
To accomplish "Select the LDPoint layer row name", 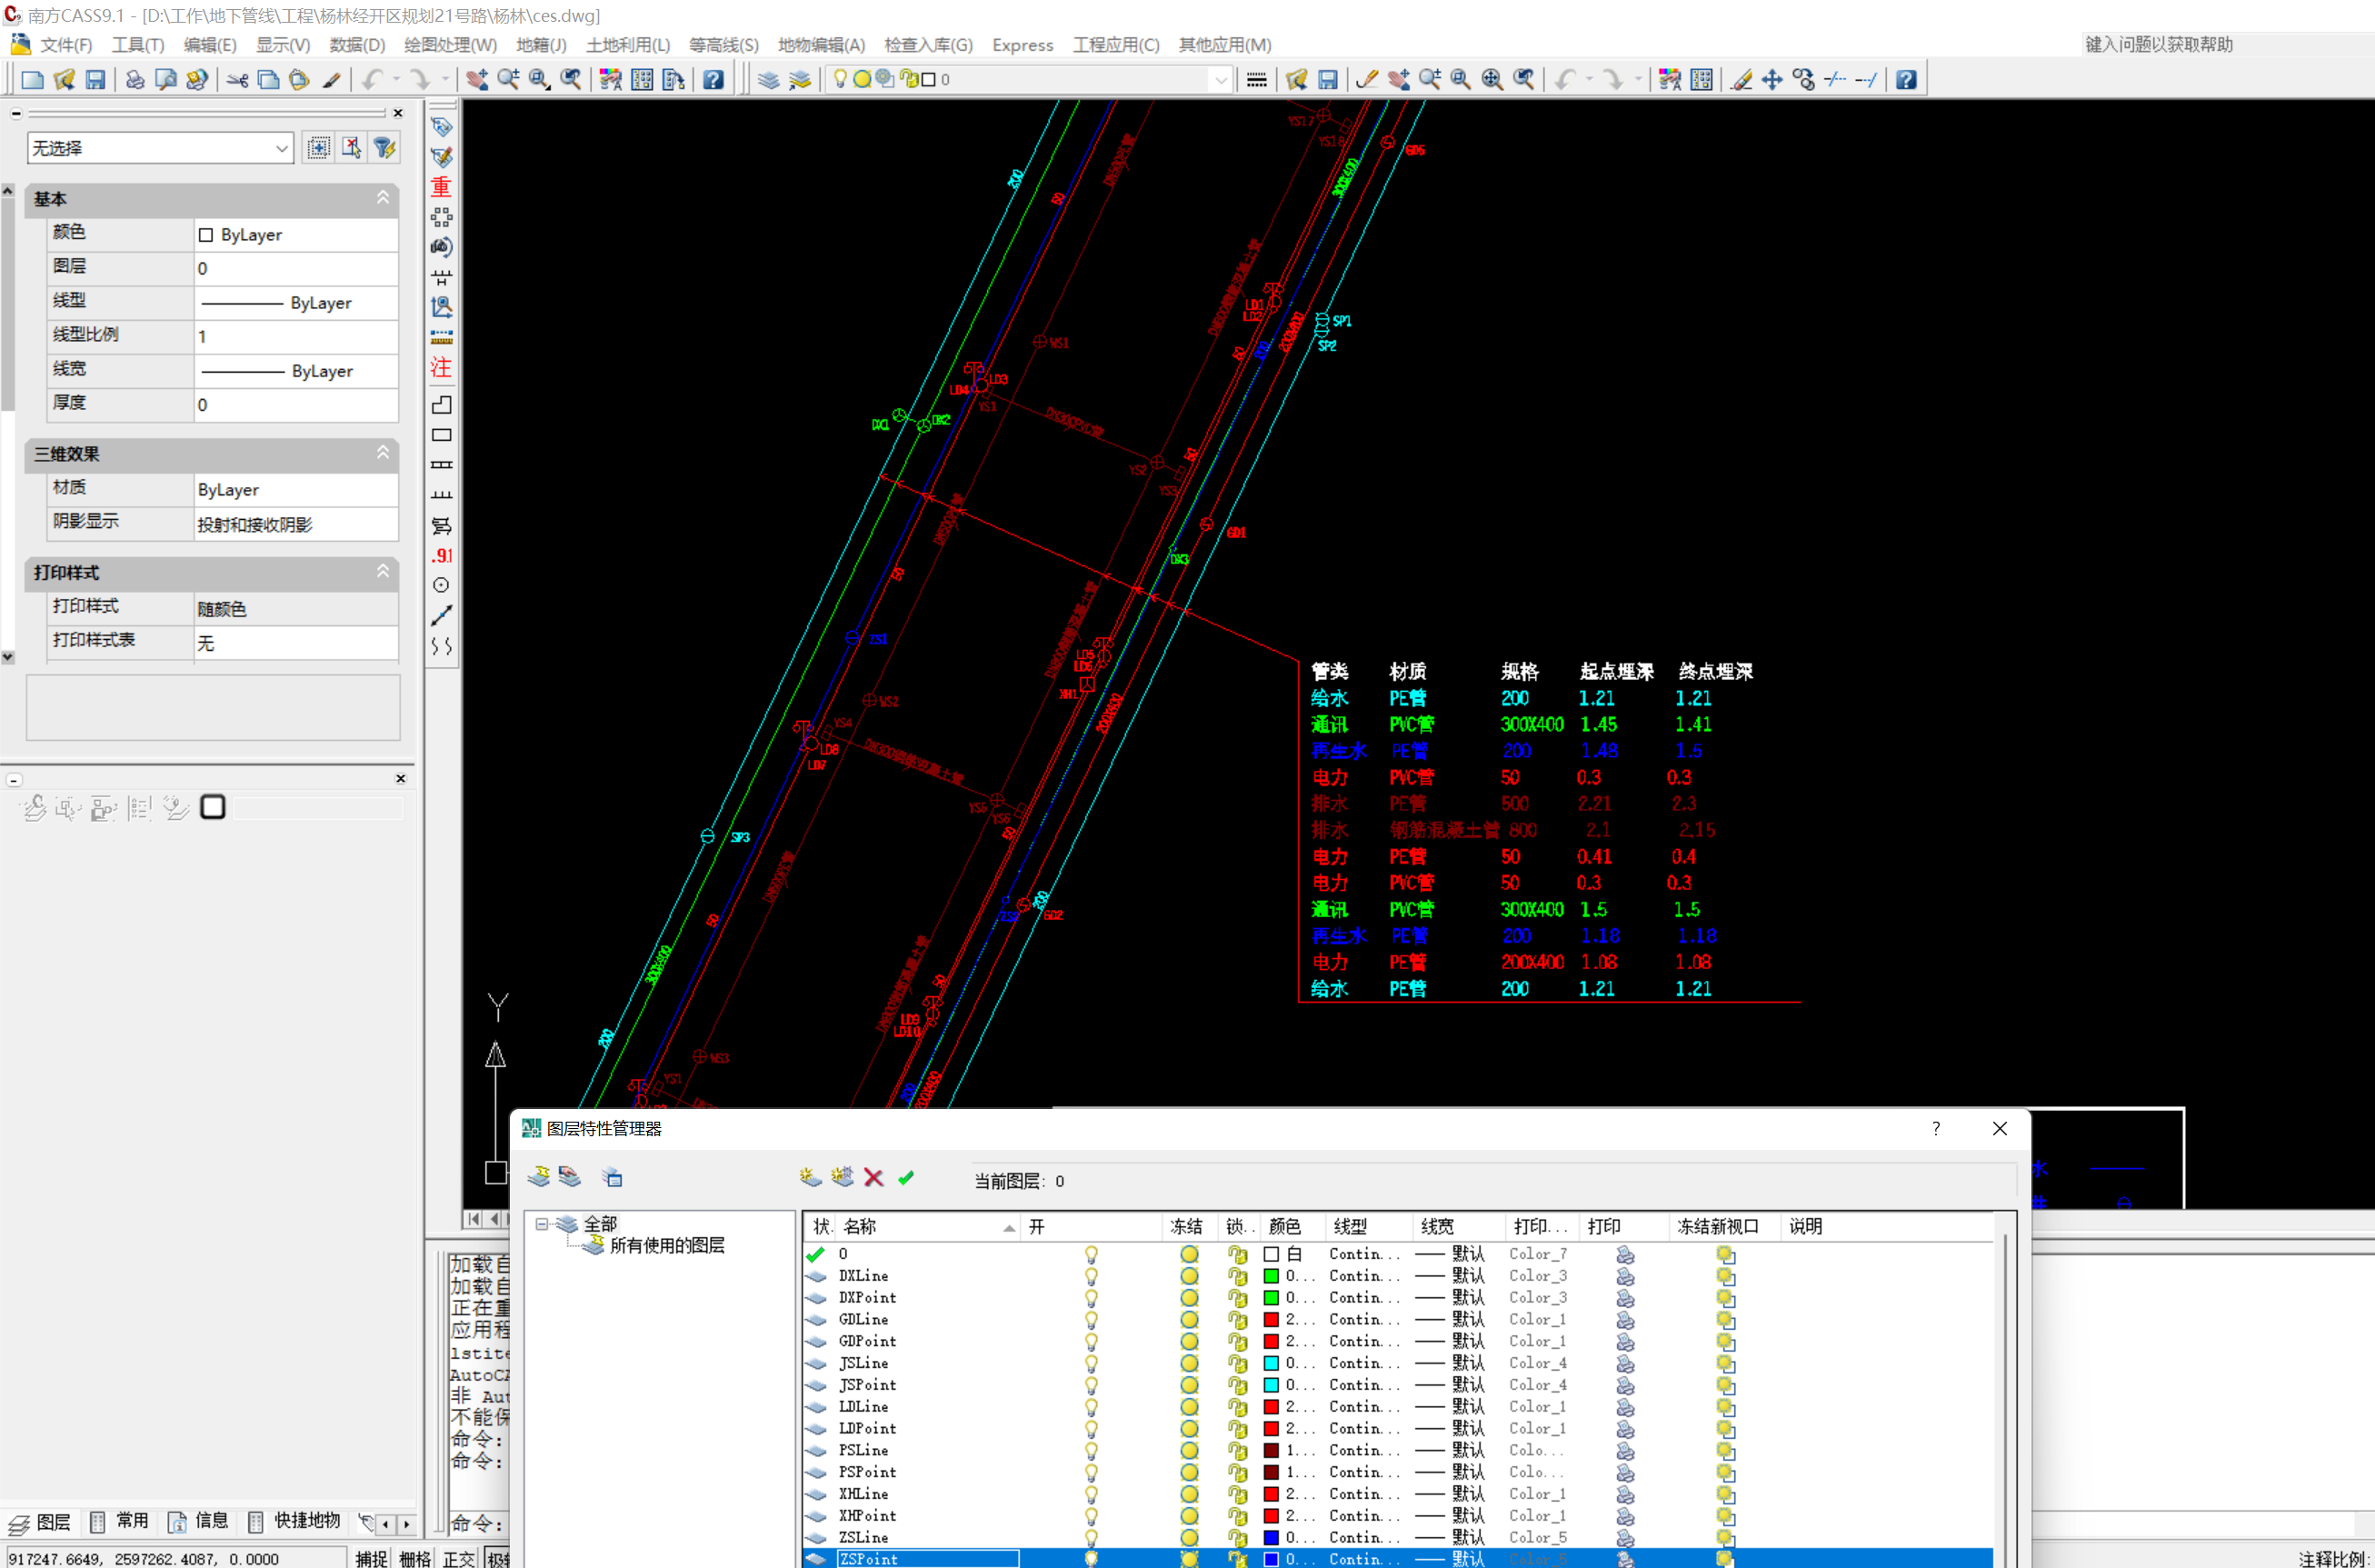I will 867,1429.
